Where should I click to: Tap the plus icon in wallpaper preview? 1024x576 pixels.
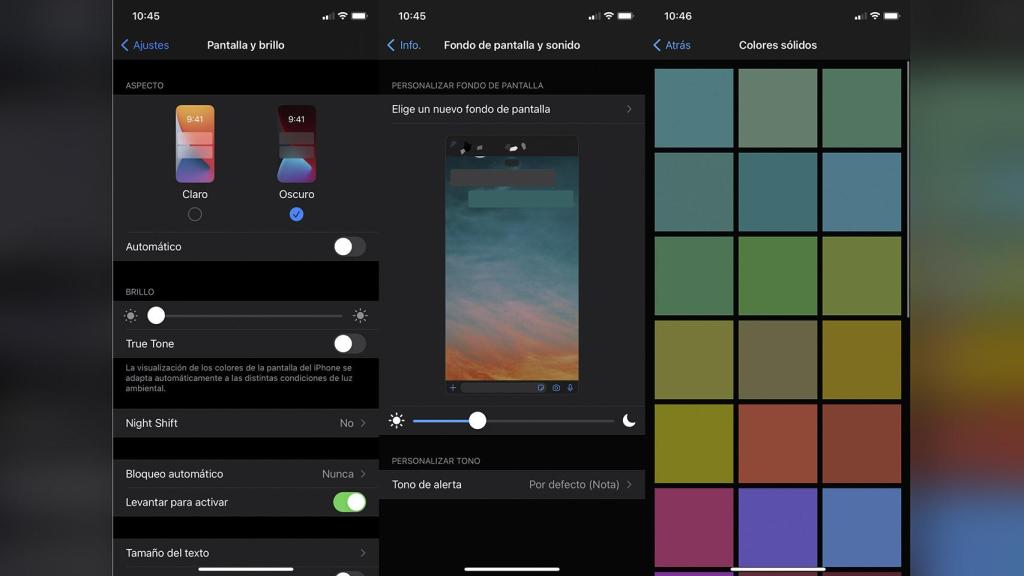click(453, 387)
